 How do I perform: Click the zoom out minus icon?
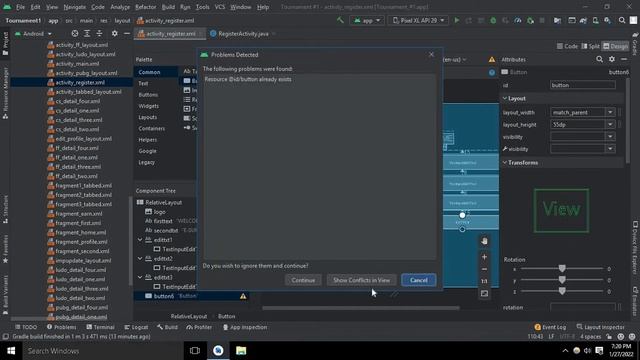click(x=484, y=269)
